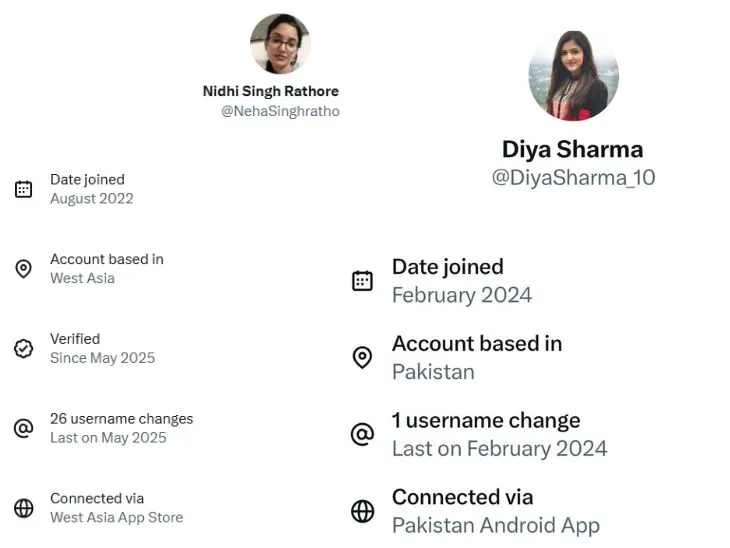
Task: Click the verified badge icon
Action: [24, 348]
